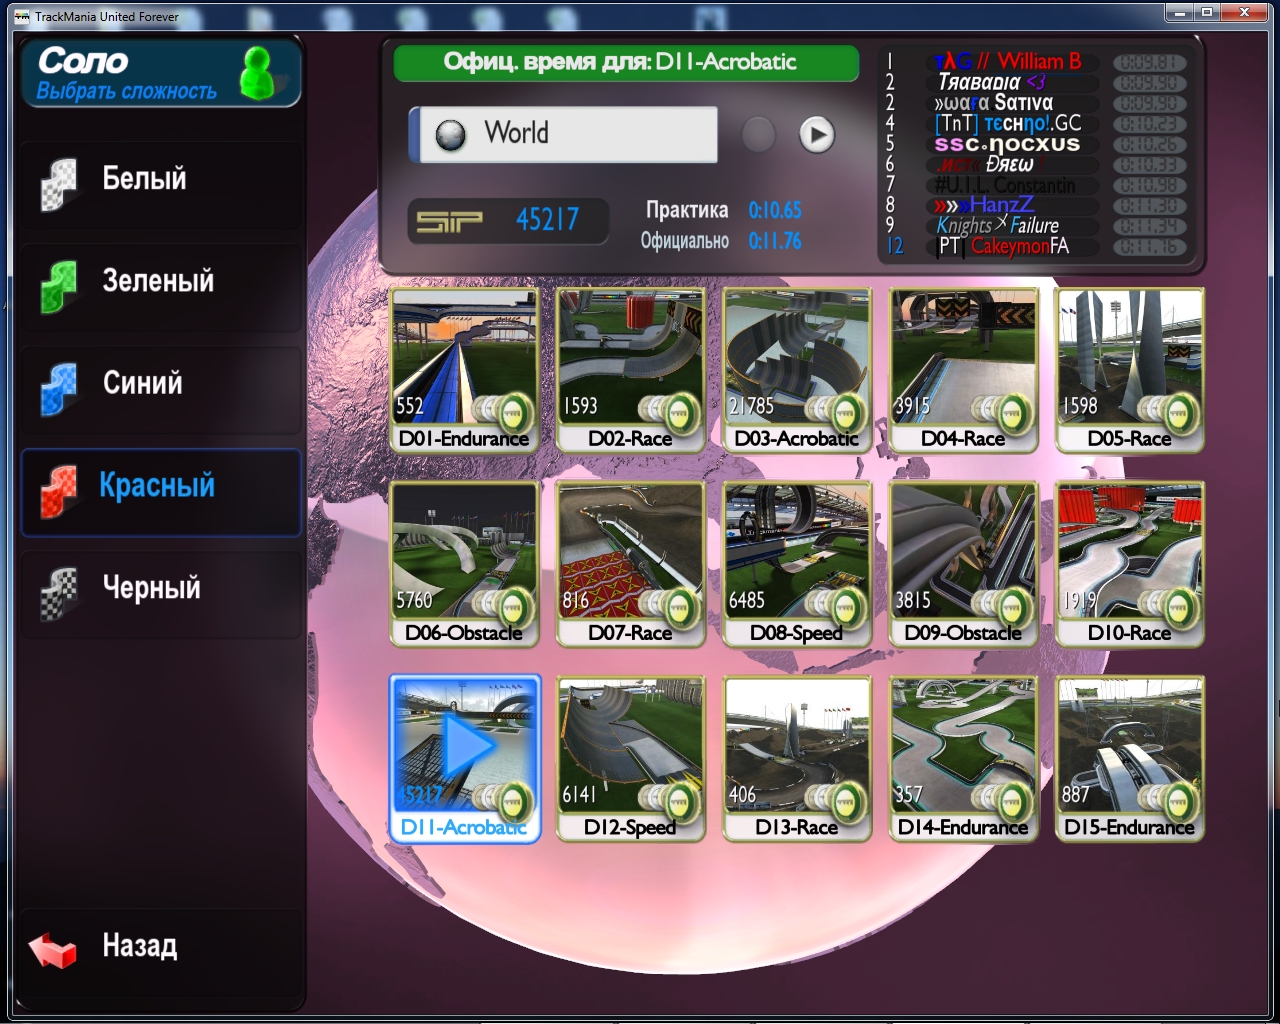
Task: Open the D15-Endurance track tile
Action: click(1129, 758)
